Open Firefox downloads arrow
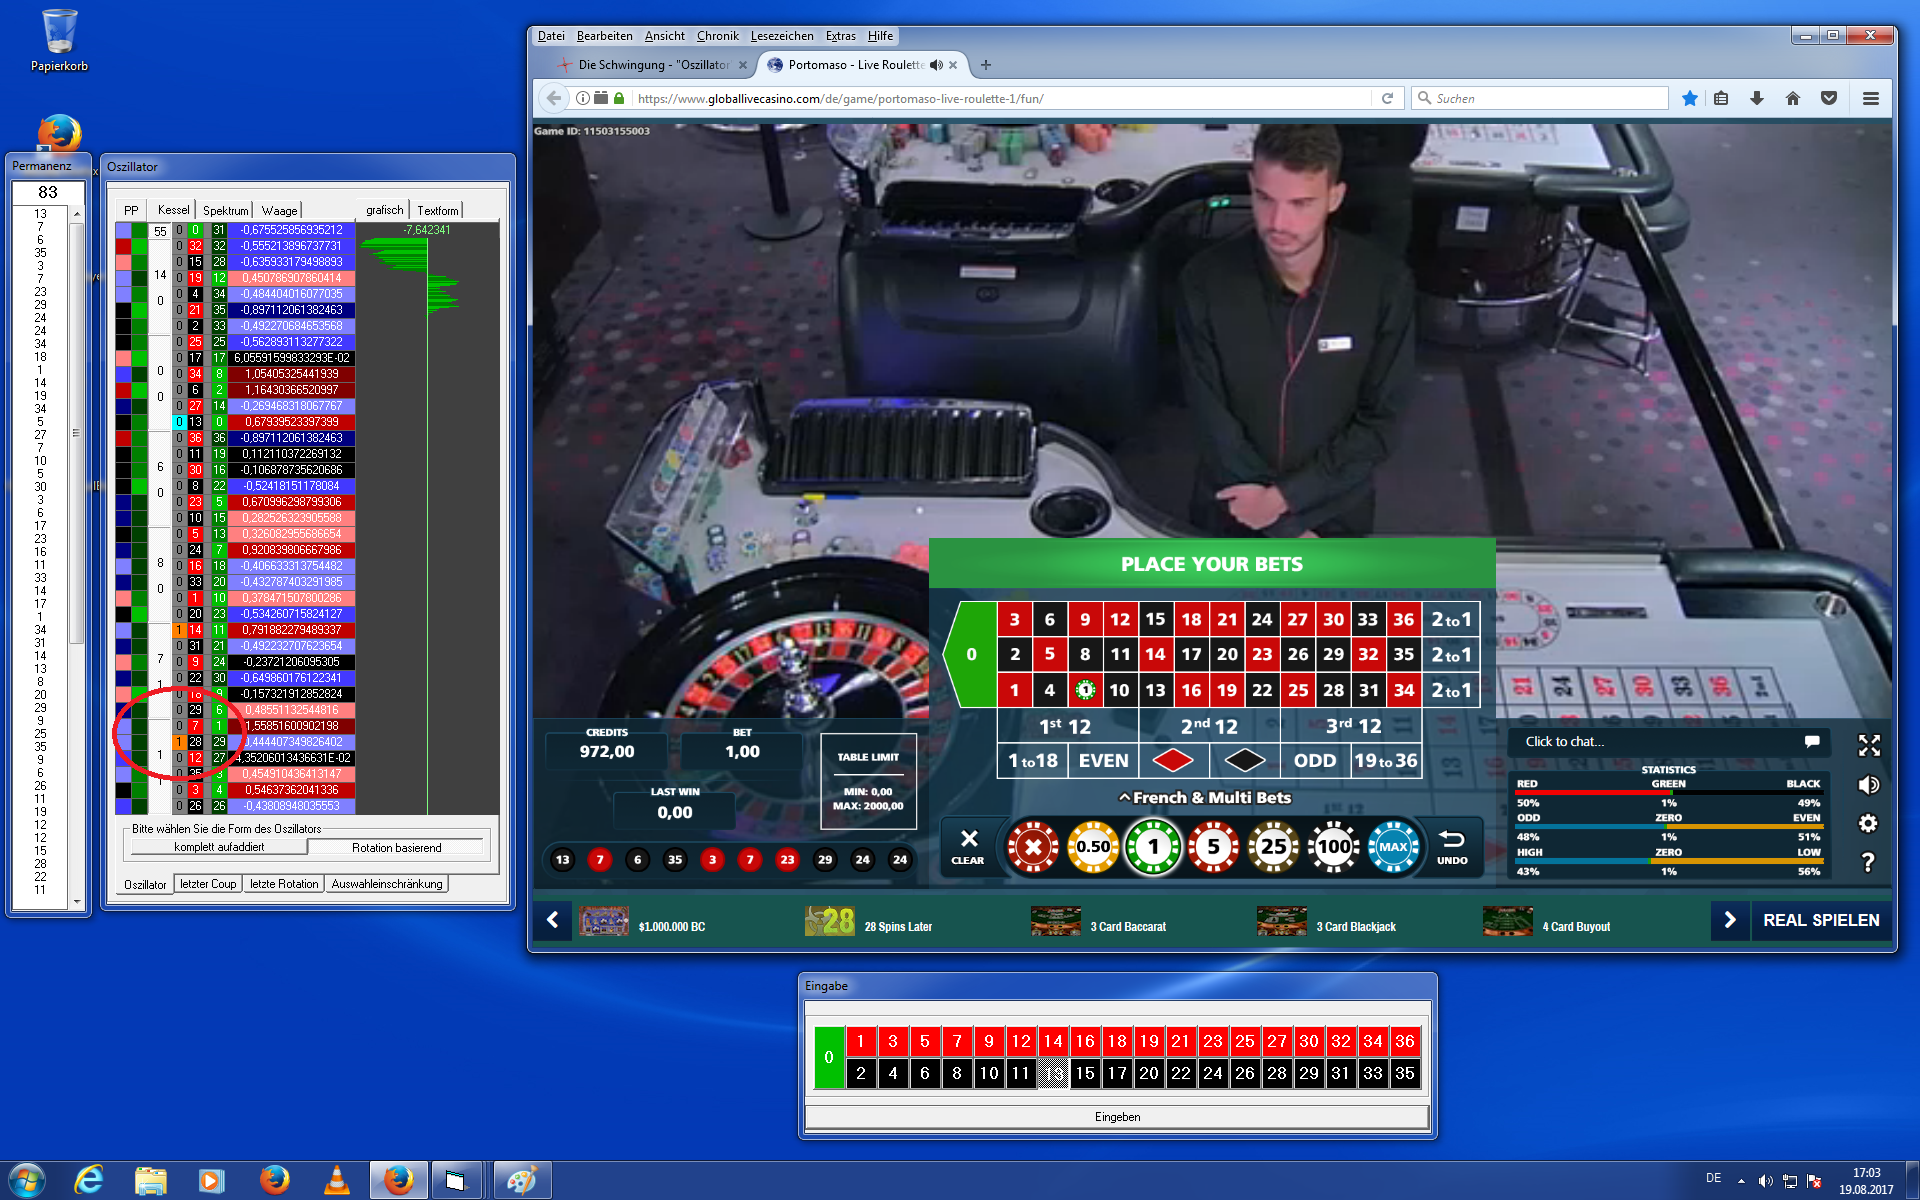The image size is (1920, 1200). (x=1757, y=98)
